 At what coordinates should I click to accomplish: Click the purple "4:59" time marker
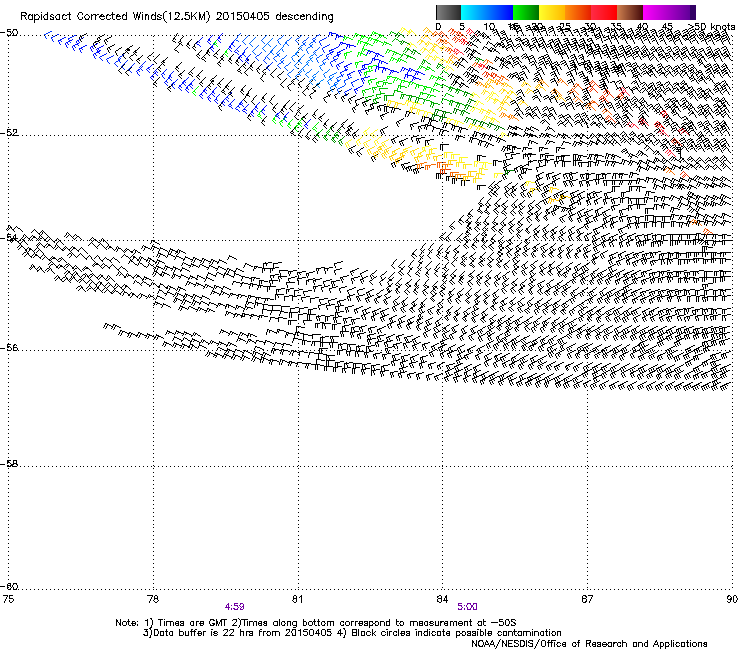[x=235, y=607]
